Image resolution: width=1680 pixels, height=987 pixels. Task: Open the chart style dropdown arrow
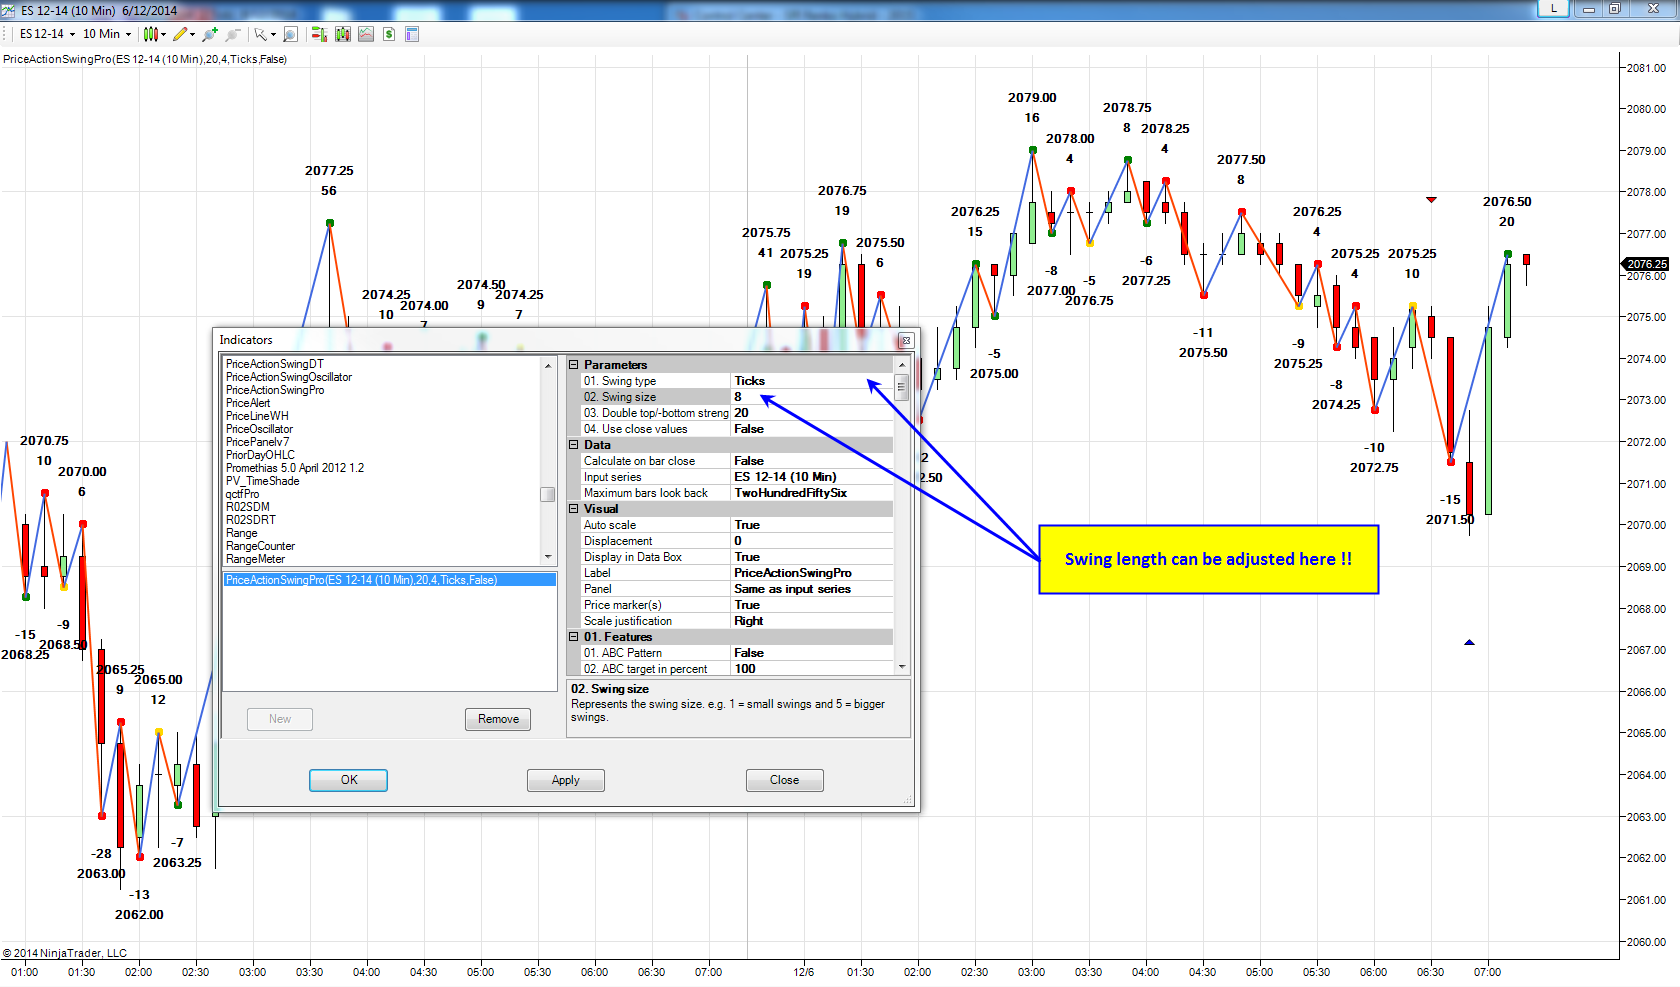pyautogui.click(x=162, y=34)
